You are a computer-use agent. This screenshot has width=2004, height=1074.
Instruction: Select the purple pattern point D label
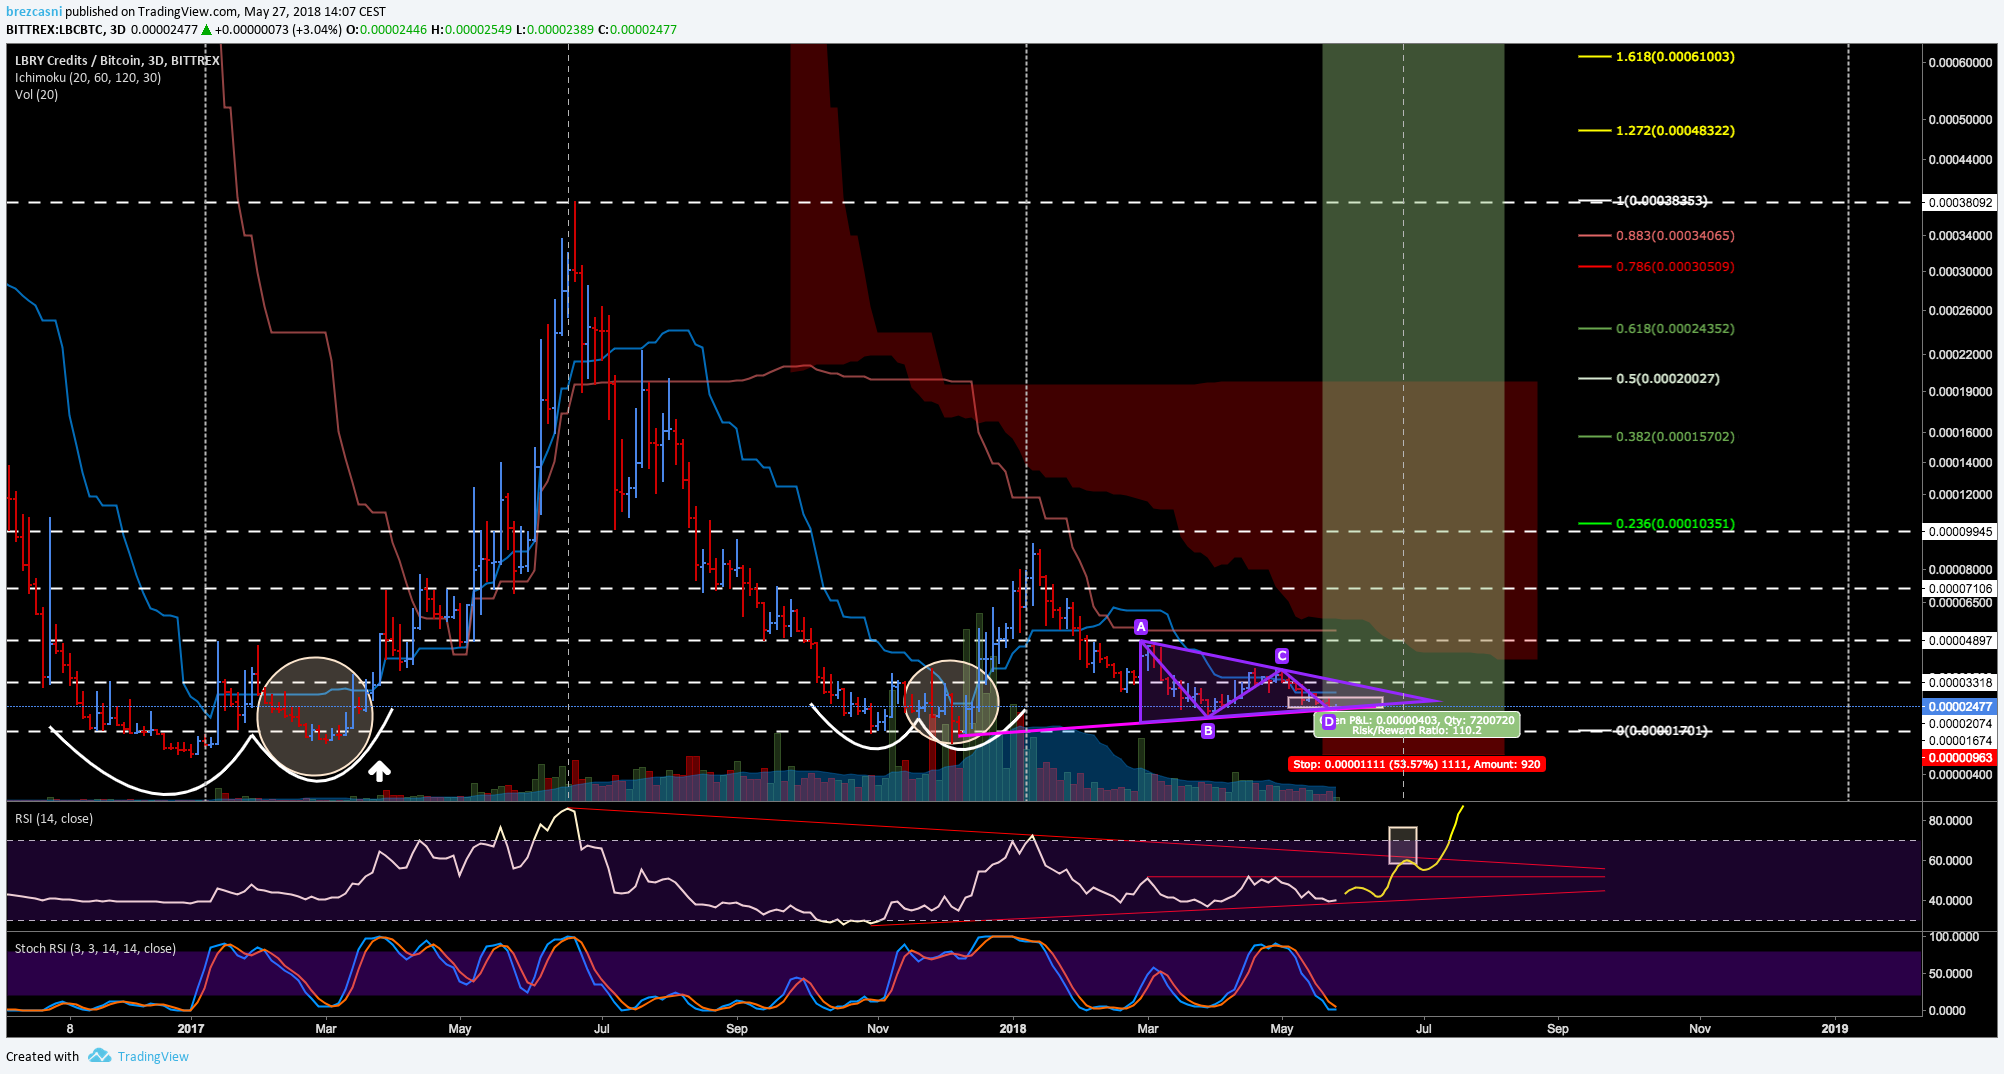click(1328, 721)
